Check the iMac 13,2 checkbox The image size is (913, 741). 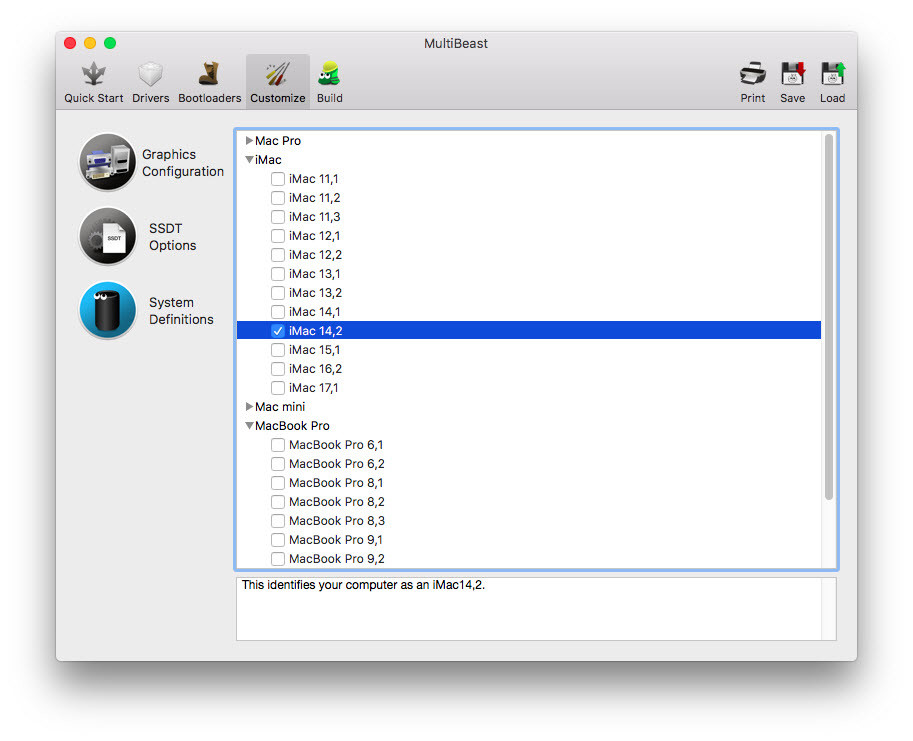278,293
